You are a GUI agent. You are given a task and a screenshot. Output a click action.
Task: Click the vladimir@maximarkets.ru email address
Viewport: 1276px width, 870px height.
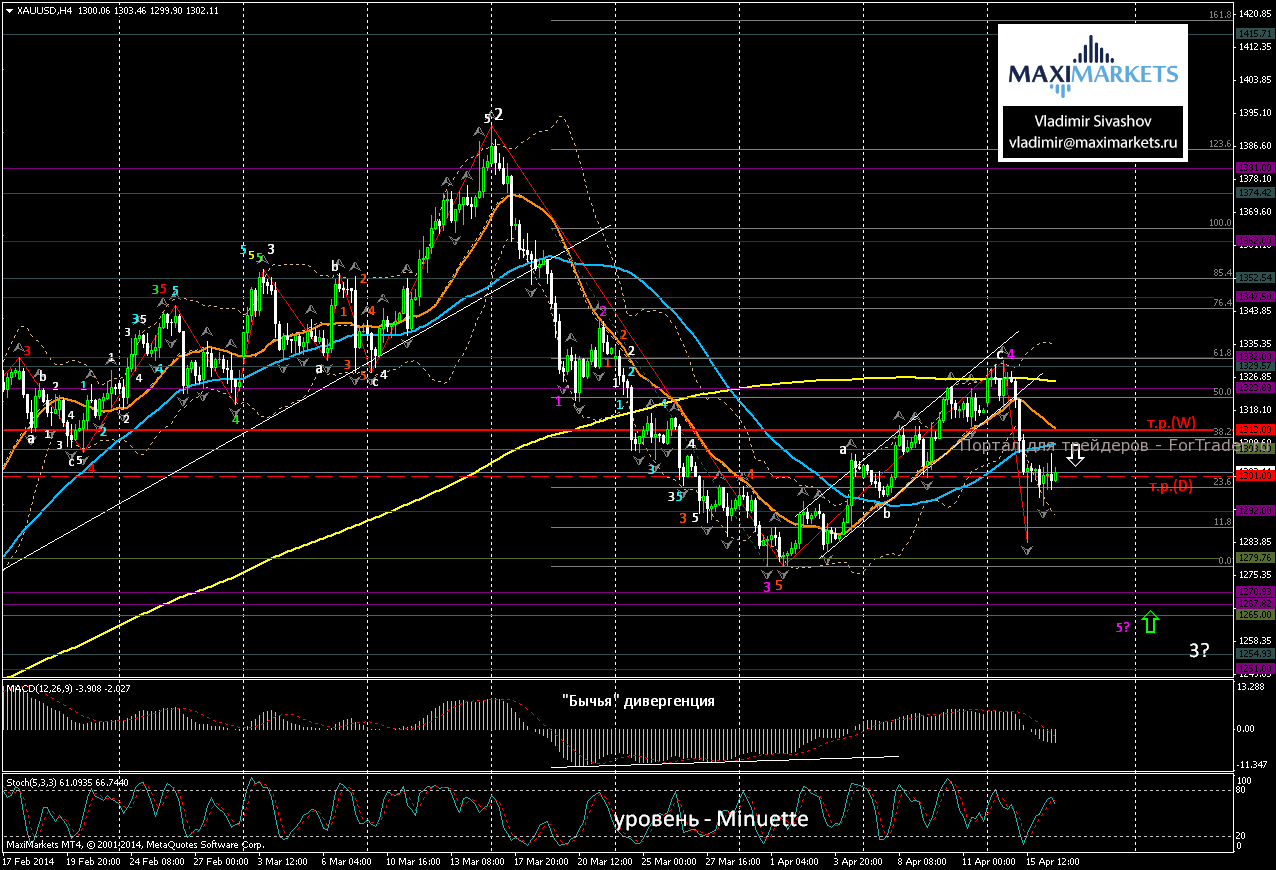[x=1093, y=143]
